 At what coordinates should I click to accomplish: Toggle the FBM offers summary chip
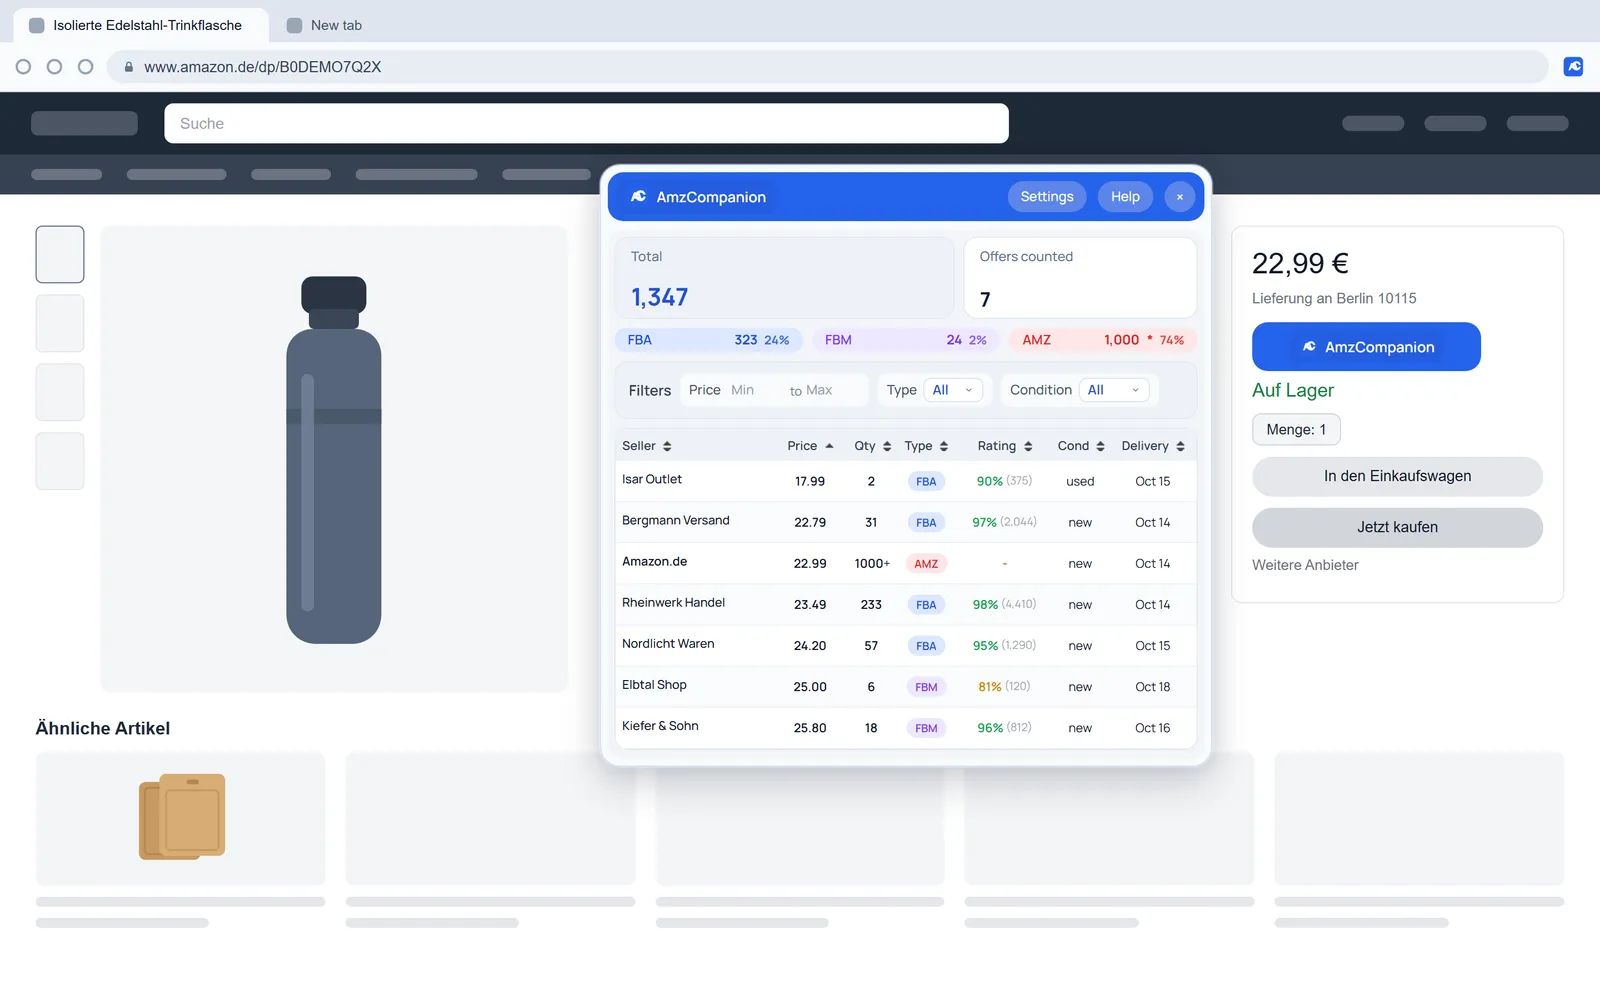pyautogui.click(x=906, y=340)
